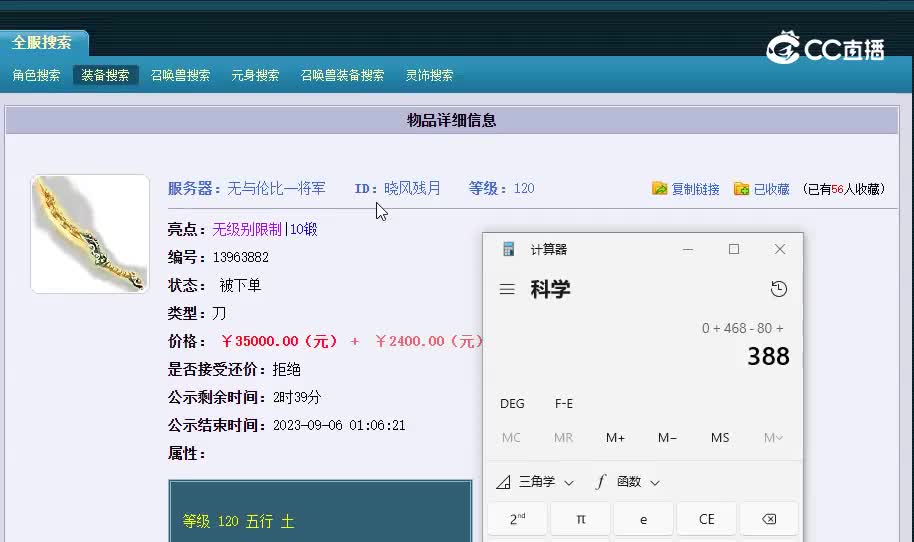Screen dimensions: 914x542
Task: Expand the 三角学 trigonometry dropdown
Action: pos(536,482)
